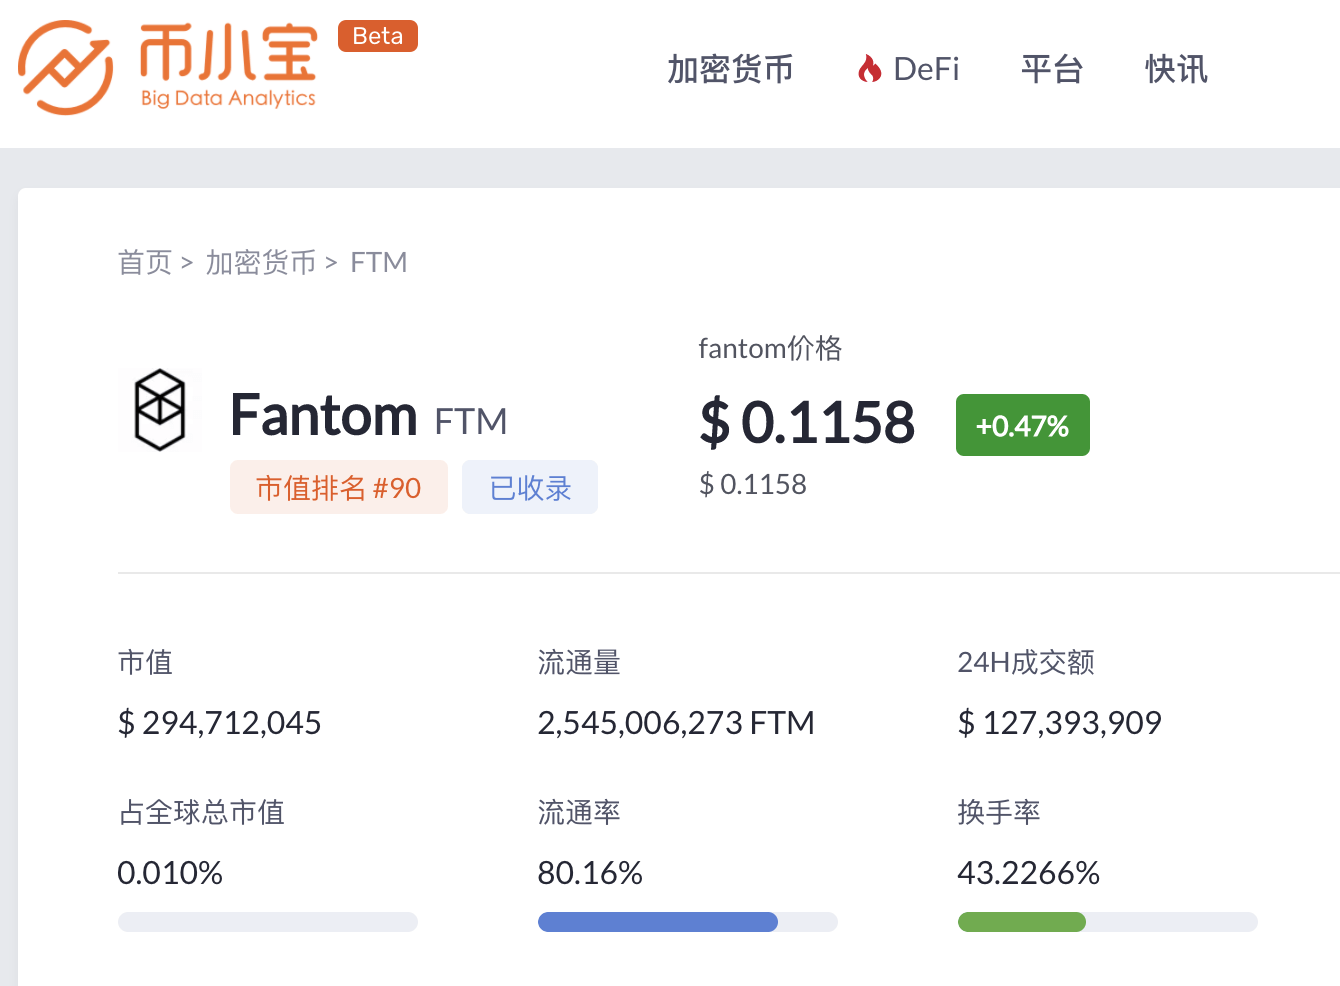Screen dimensions: 1340x986
Task: Click the Big Data Analytics tagline
Action: (228, 98)
